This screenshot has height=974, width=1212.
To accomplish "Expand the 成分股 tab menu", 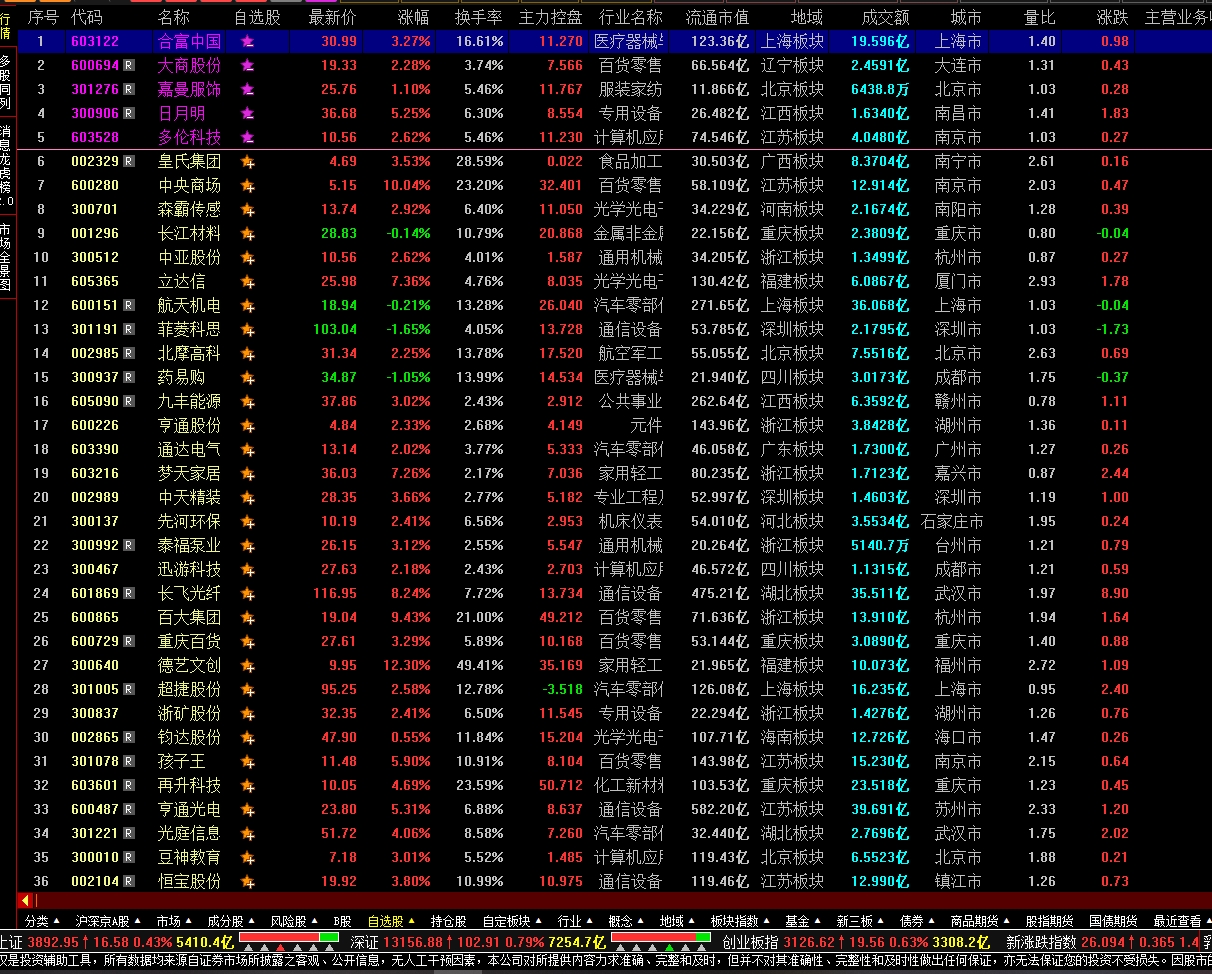I will point(231,921).
